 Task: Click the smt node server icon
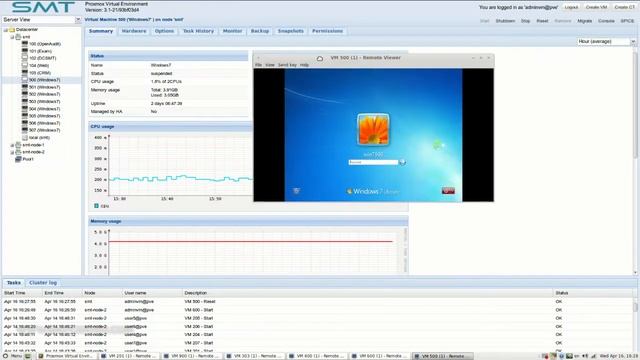(18, 37)
